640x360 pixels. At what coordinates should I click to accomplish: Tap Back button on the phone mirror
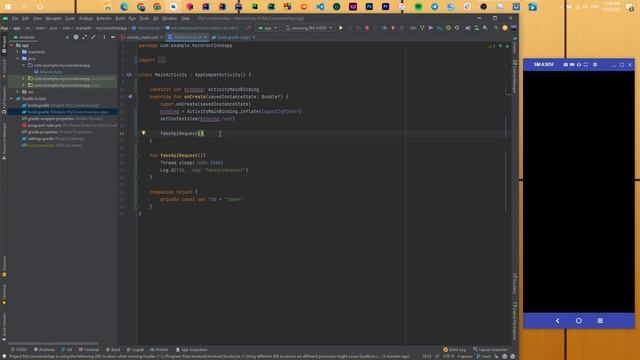click(558, 321)
